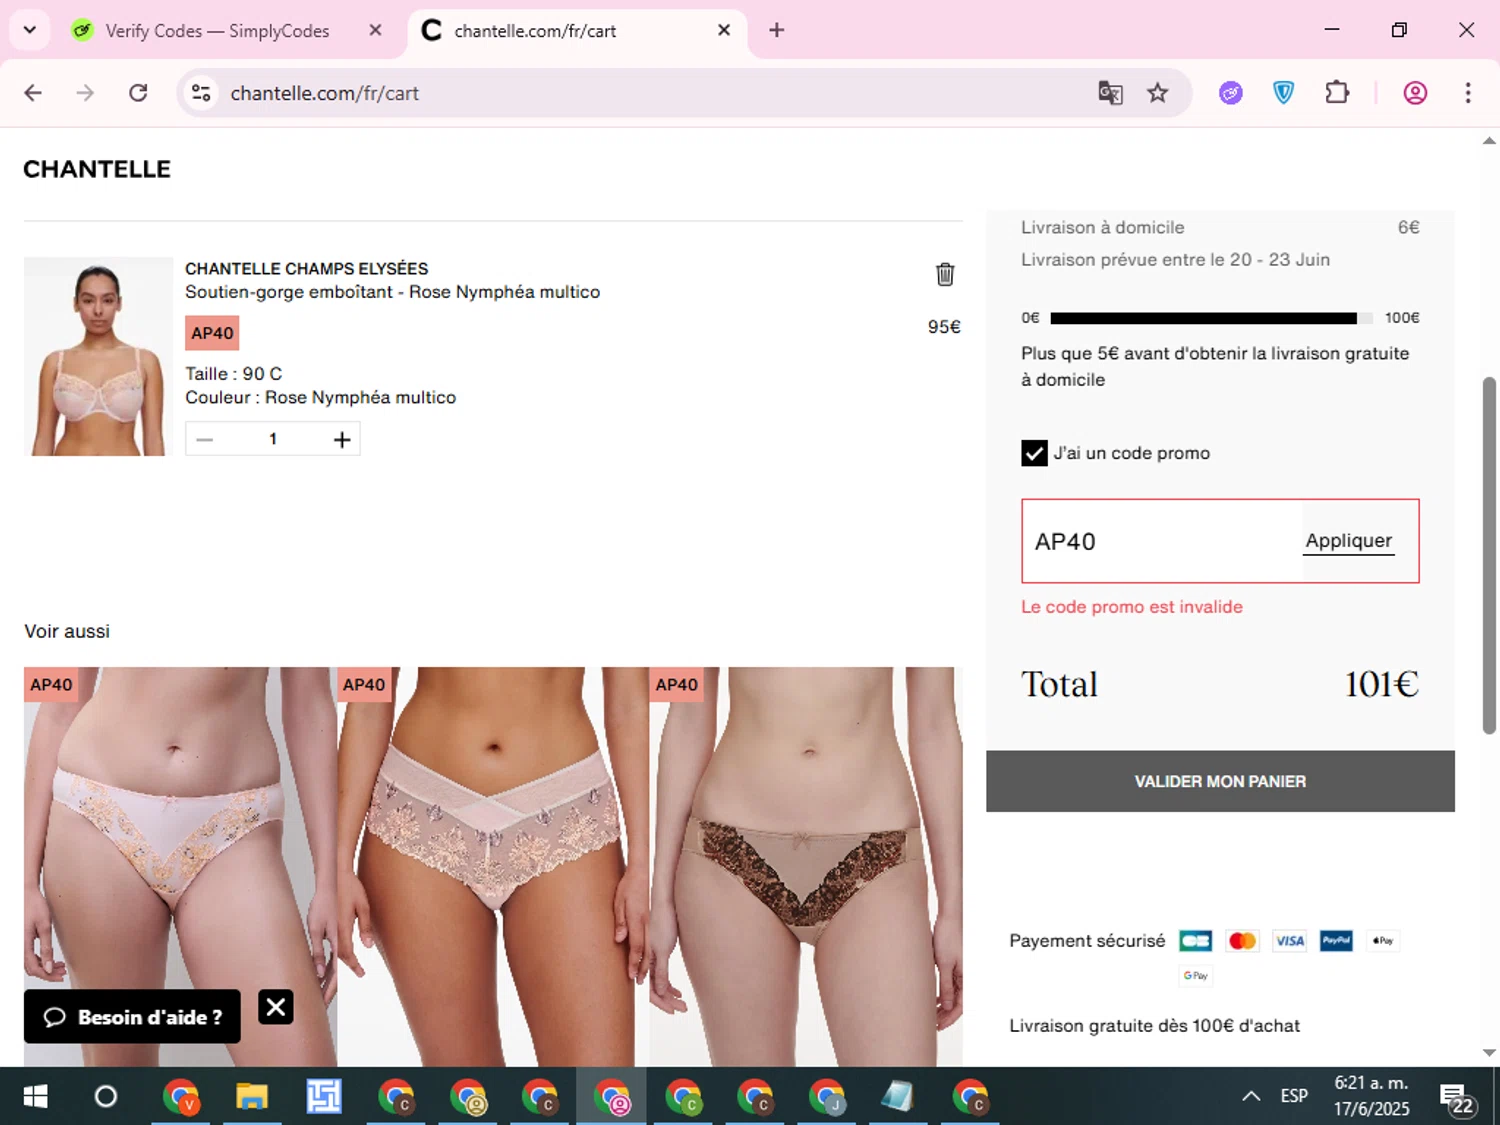Click the 'Le code promo est invalide' message

point(1132,607)
